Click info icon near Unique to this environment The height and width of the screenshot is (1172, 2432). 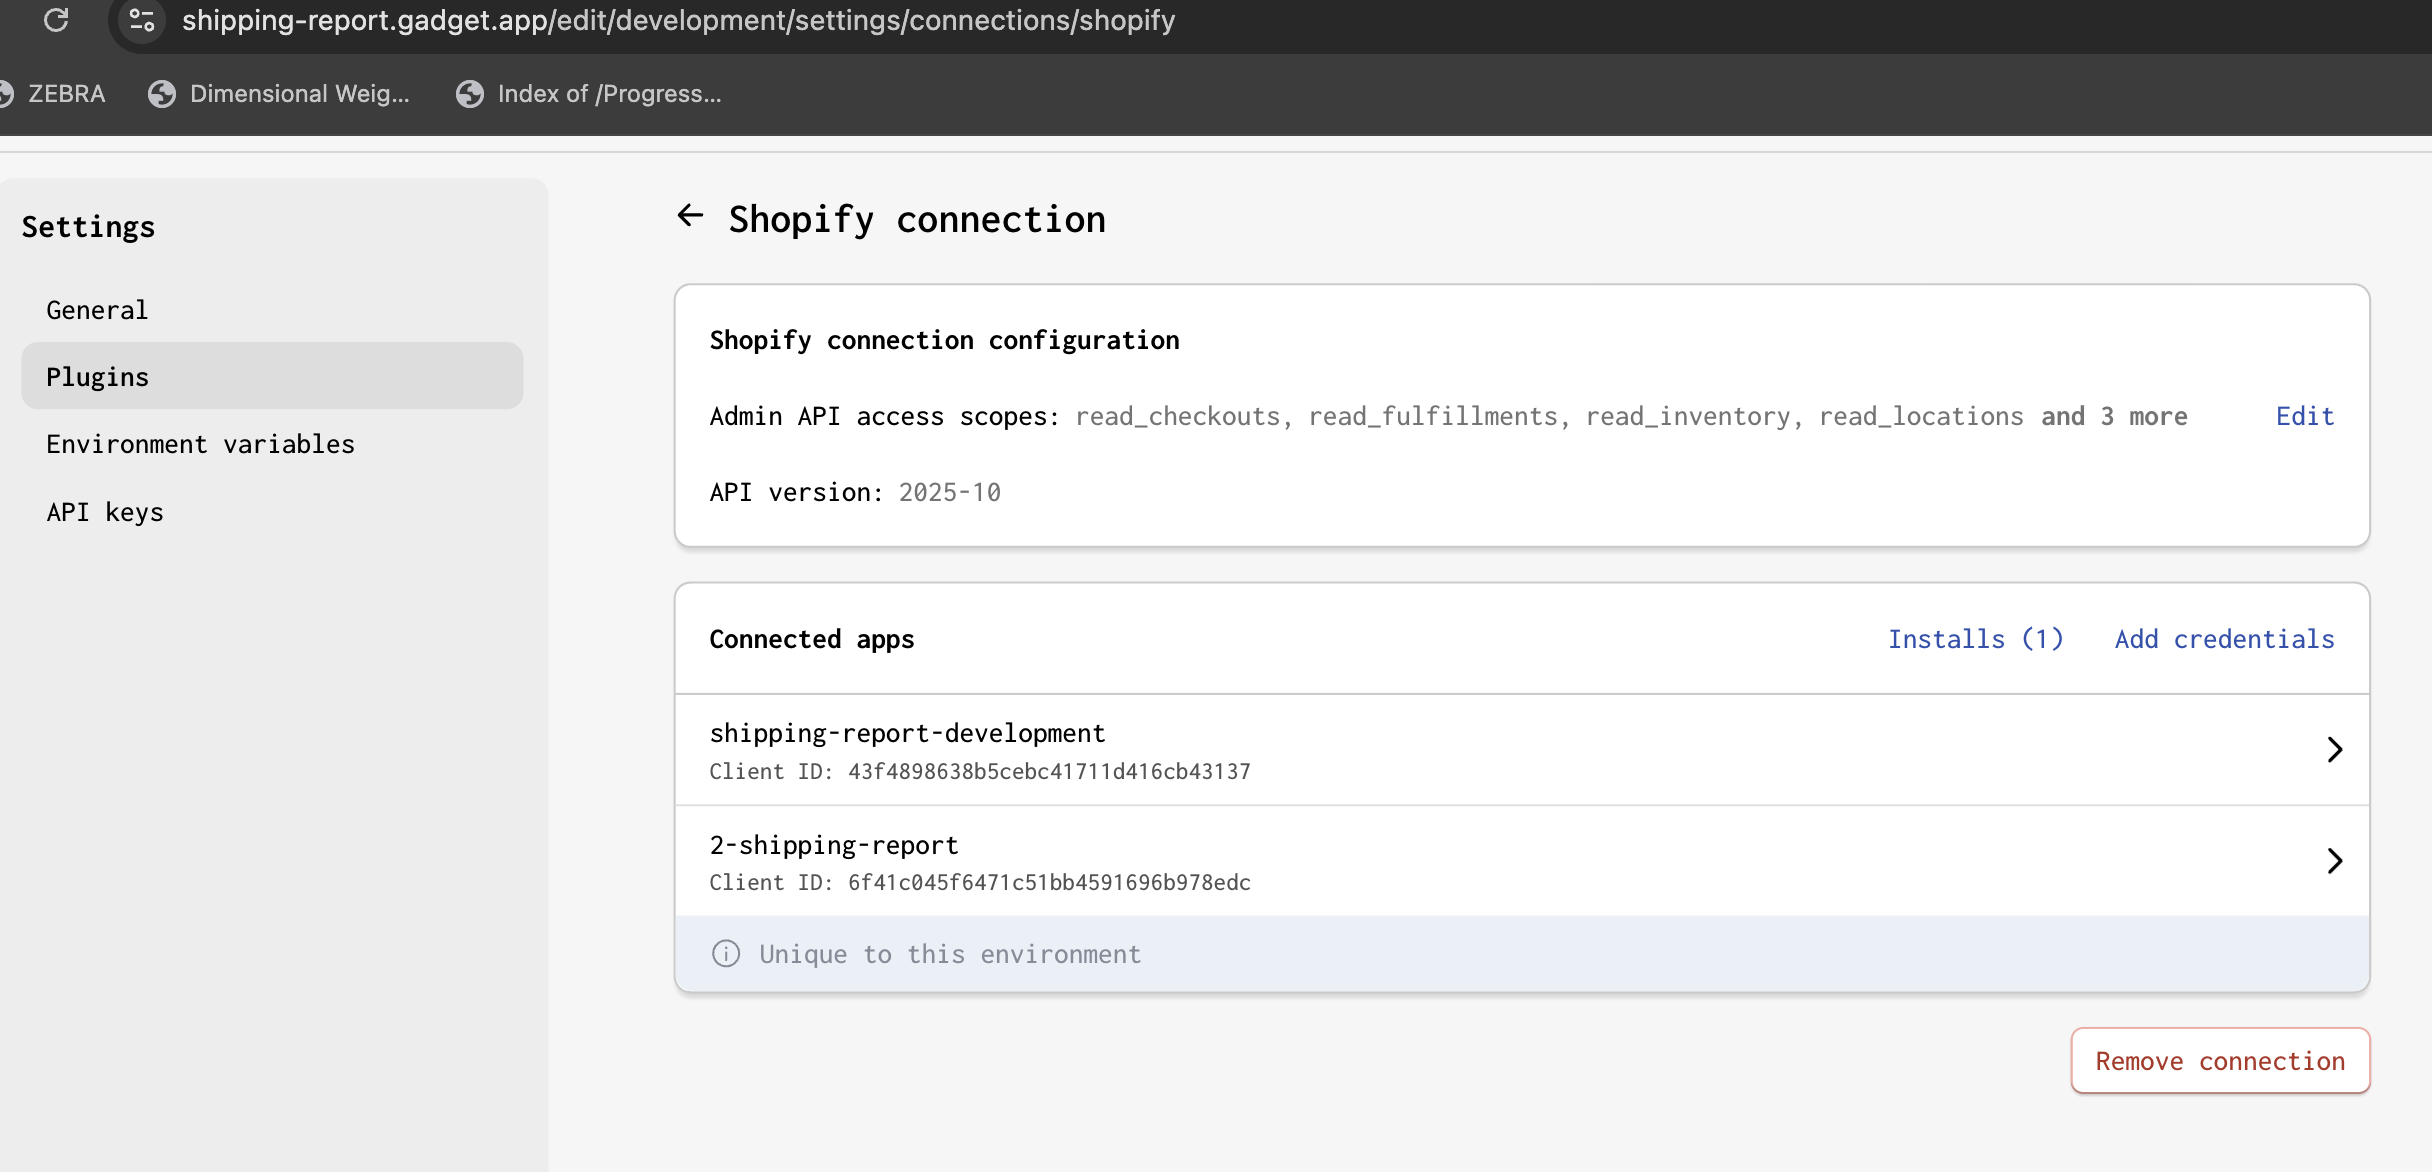(726, 954)
